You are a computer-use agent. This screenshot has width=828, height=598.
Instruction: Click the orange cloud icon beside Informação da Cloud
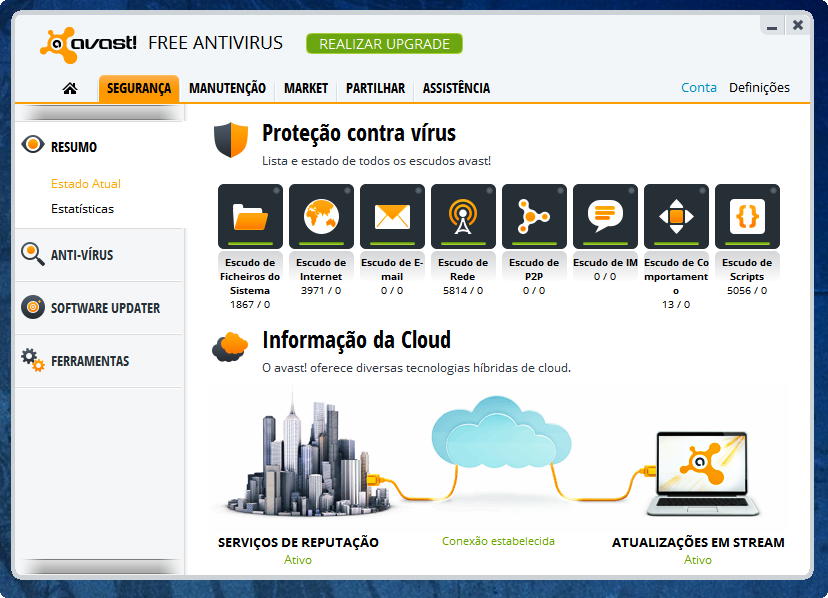[x=230, y=347]
